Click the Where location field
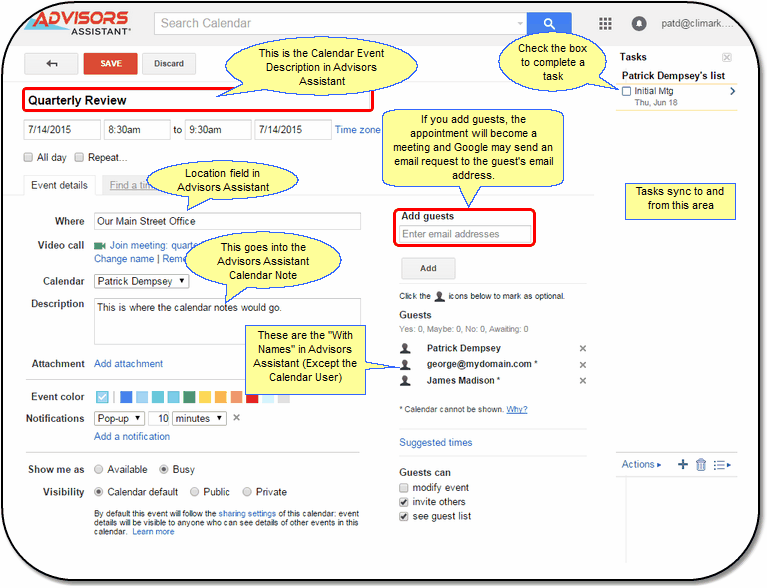The width and height of the screenshot is (767, 588). tap(227, 221)
